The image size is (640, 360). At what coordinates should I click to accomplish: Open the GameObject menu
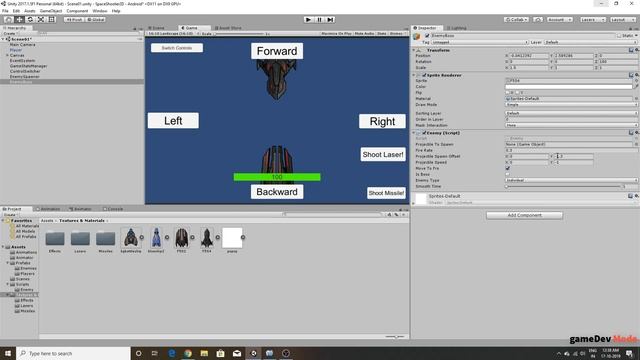tap(51, 11)
